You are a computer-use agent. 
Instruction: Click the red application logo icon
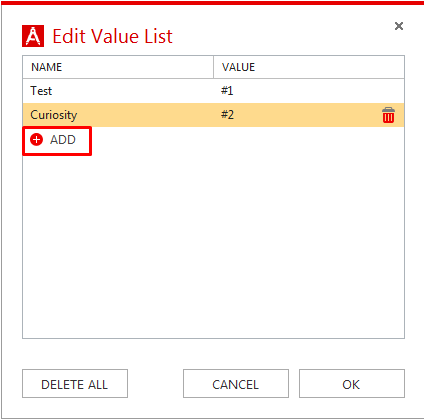click(x=33, y=36)
